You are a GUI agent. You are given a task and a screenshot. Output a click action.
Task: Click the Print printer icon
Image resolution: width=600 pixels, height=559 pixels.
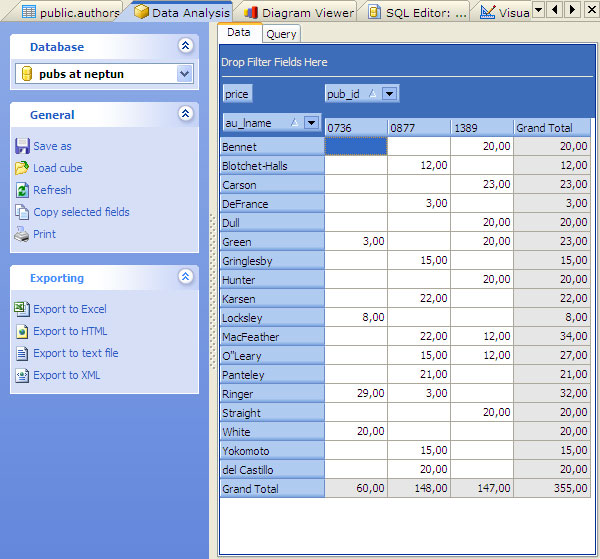click(x=22, y=234)
